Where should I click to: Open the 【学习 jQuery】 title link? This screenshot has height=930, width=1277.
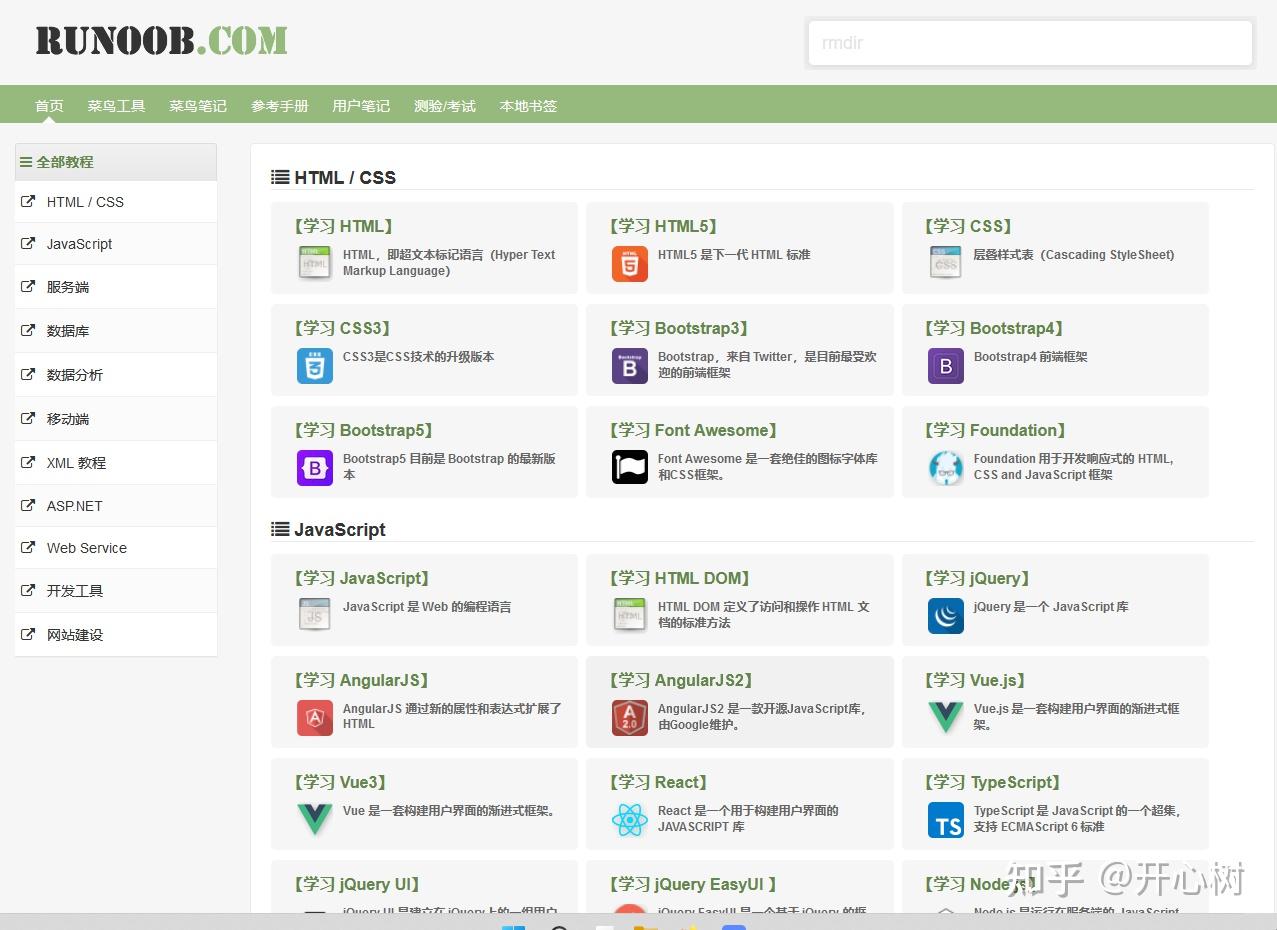977,578
